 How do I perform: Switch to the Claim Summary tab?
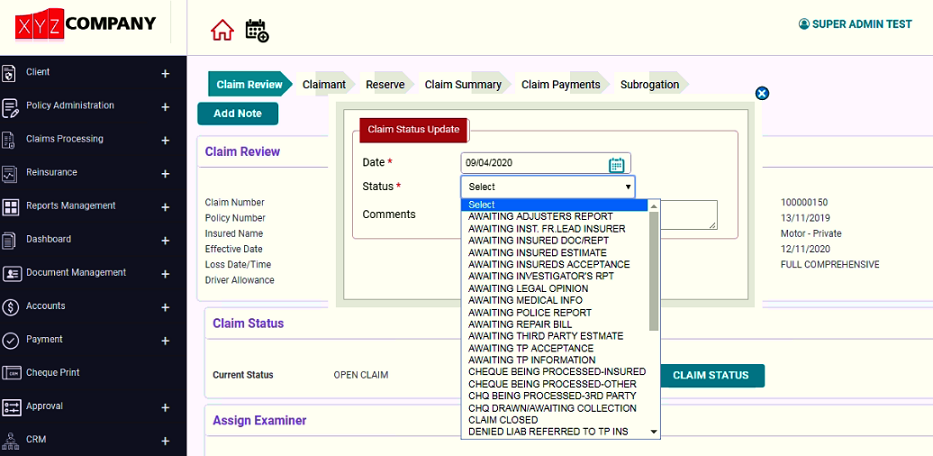coord(463,85)
